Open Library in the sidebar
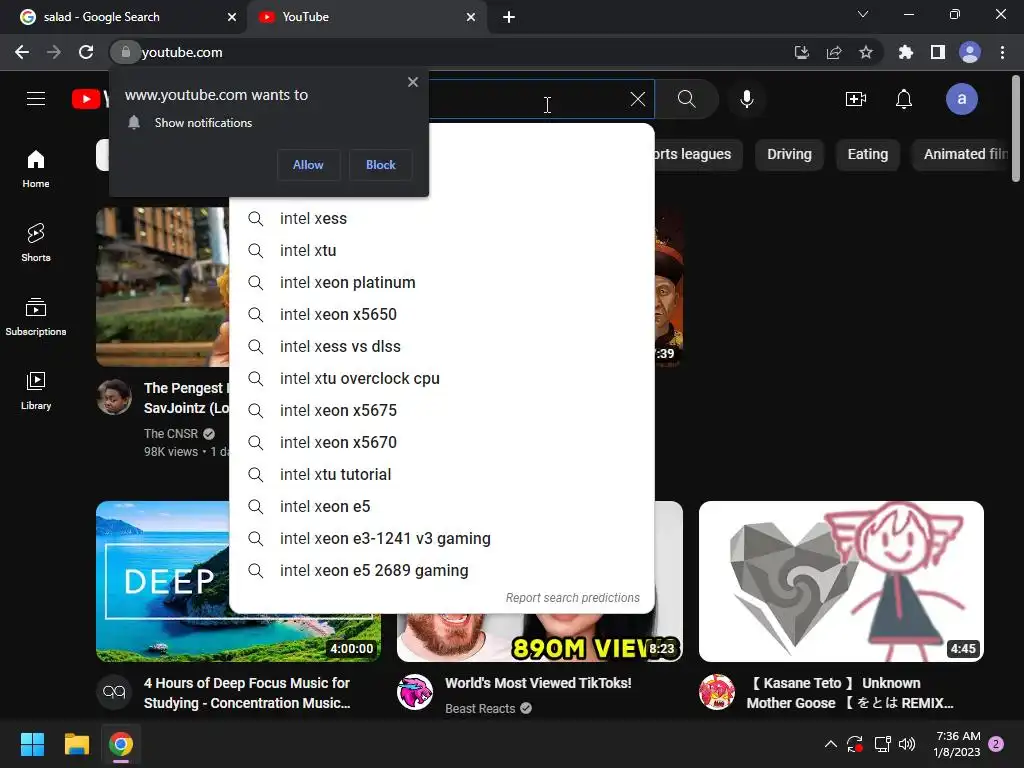 36,390
